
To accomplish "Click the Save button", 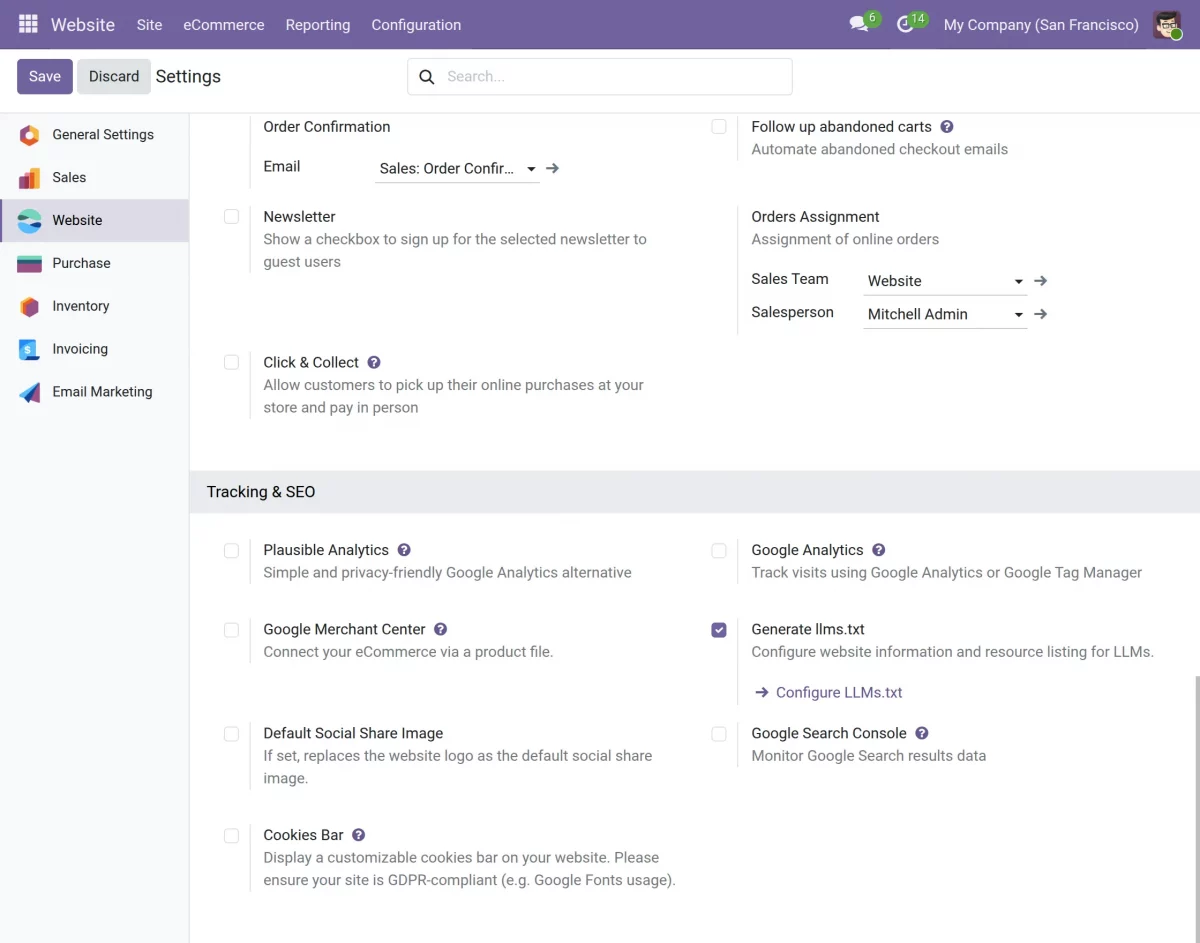I will (x=45, y=76).
